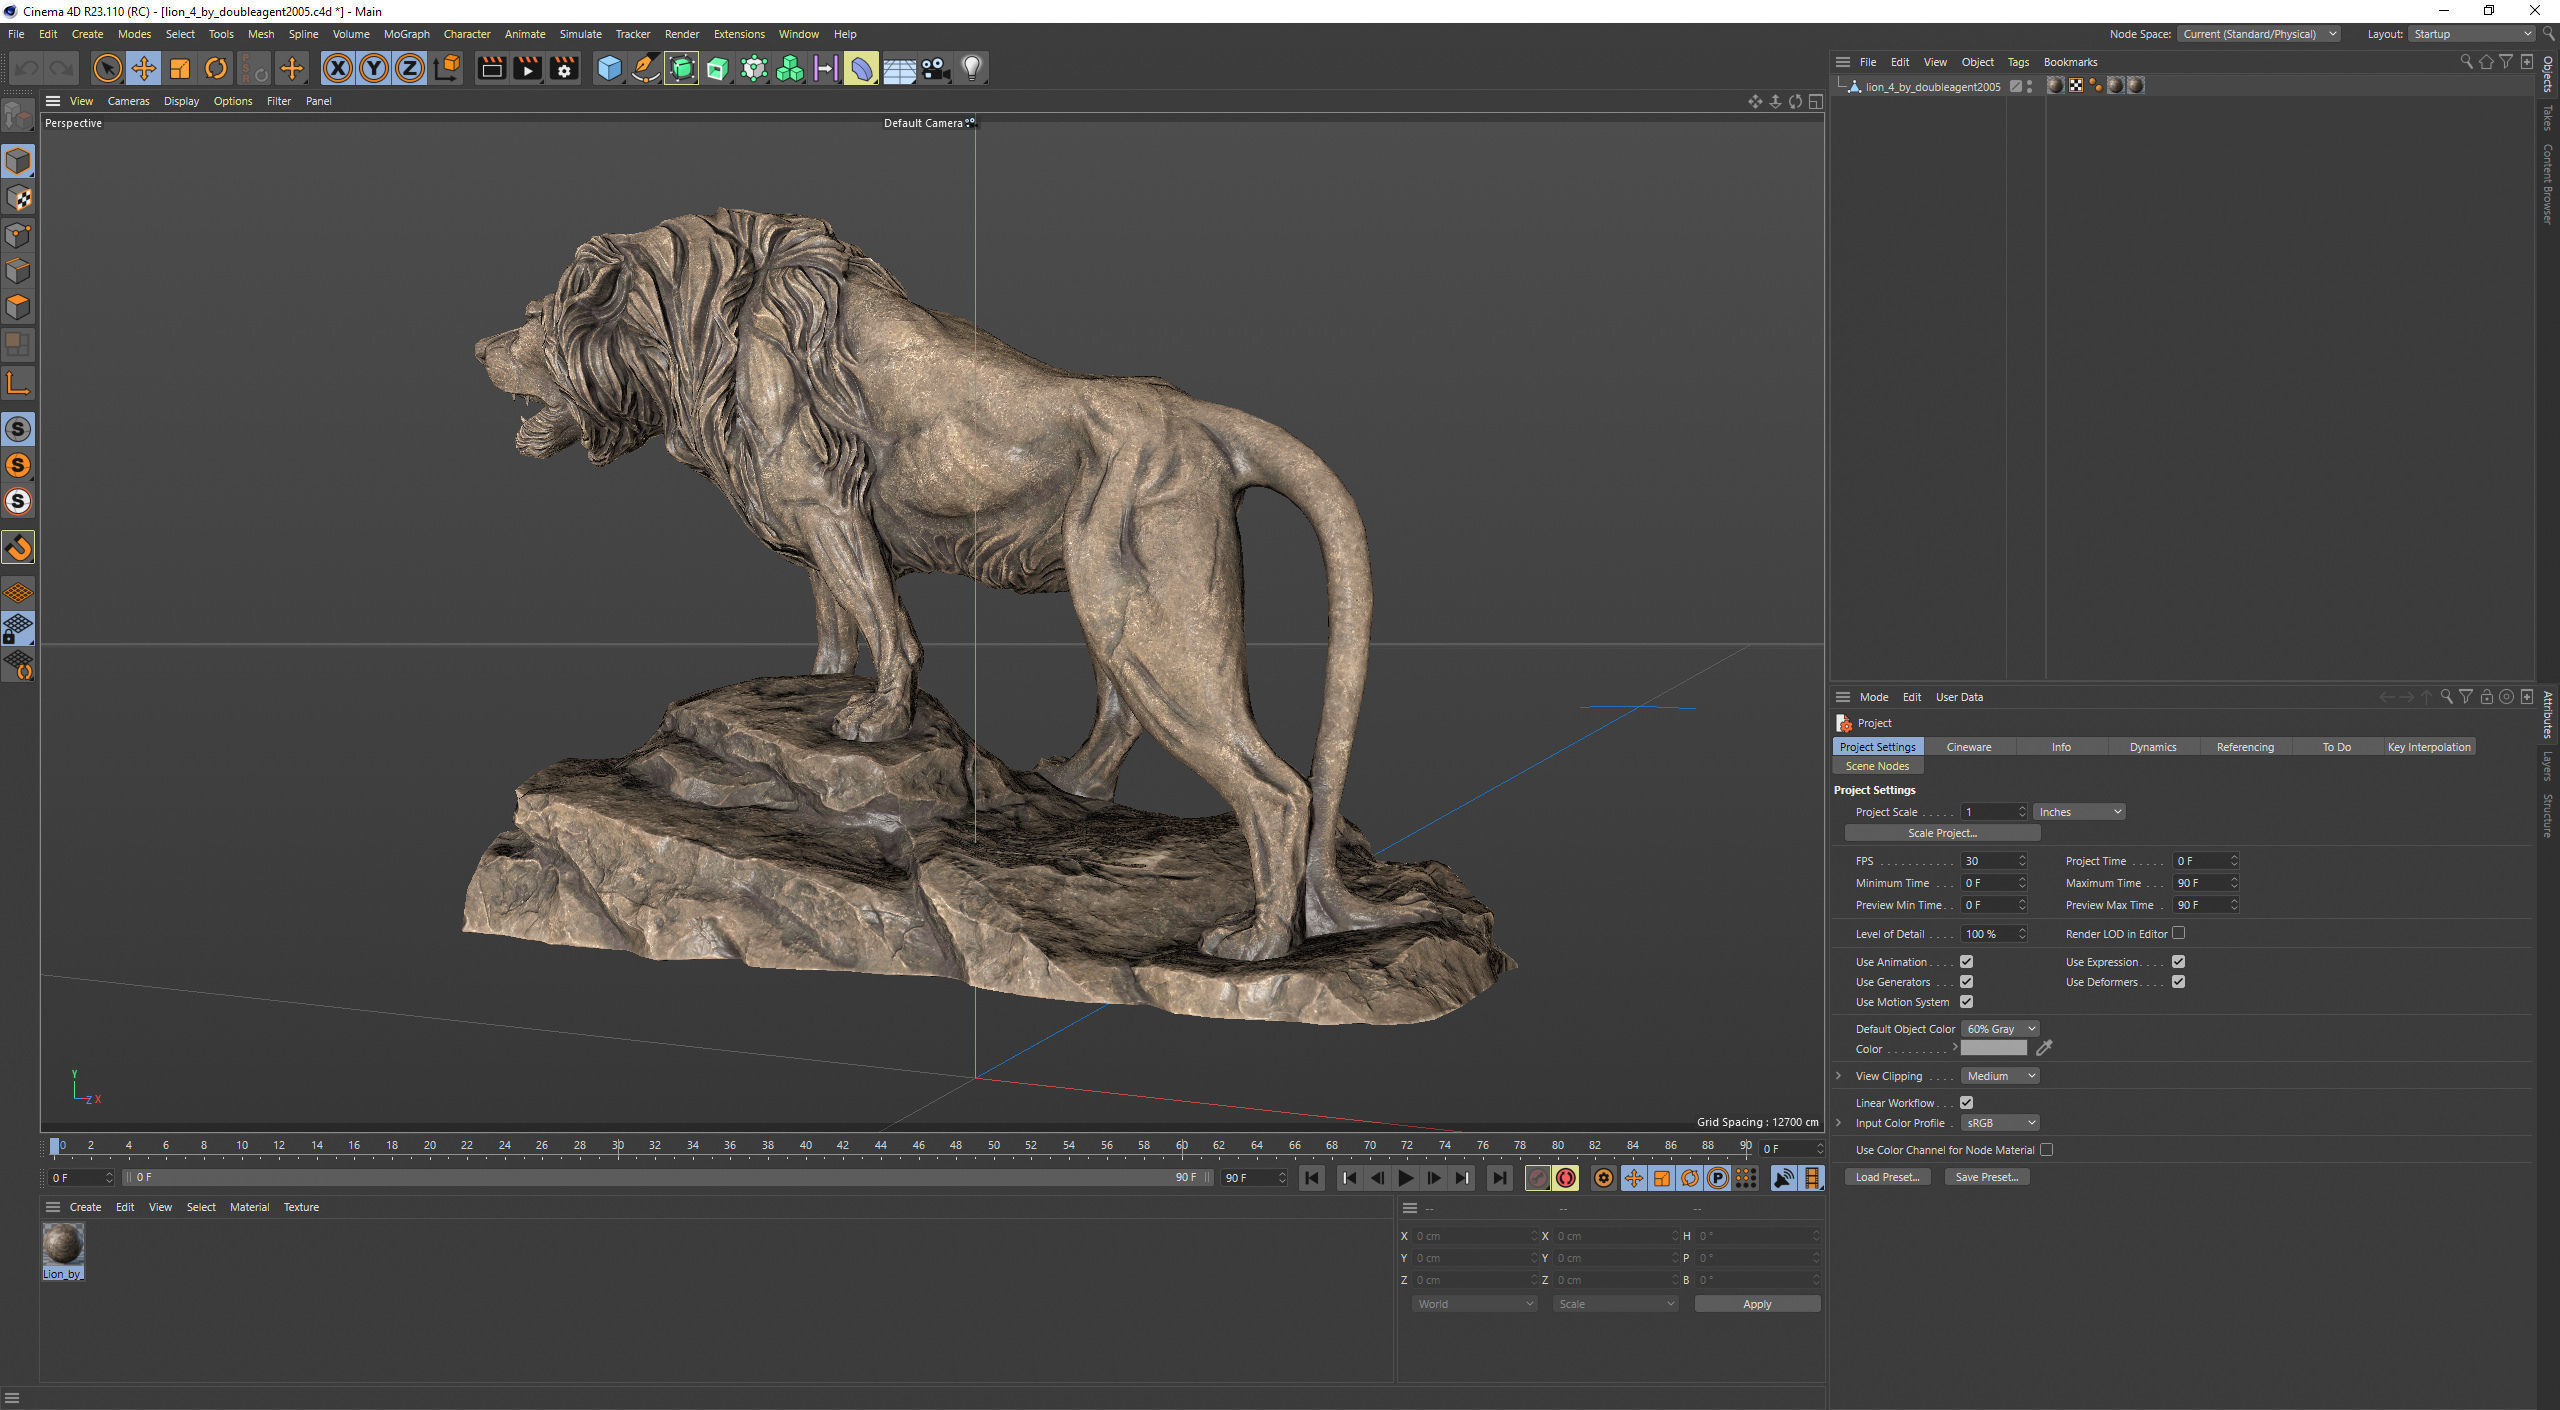This screenshot has width=2560, height=1410.
Task: Toggle Record Active Objects keyframe button
Action: coord(1538,1178)
